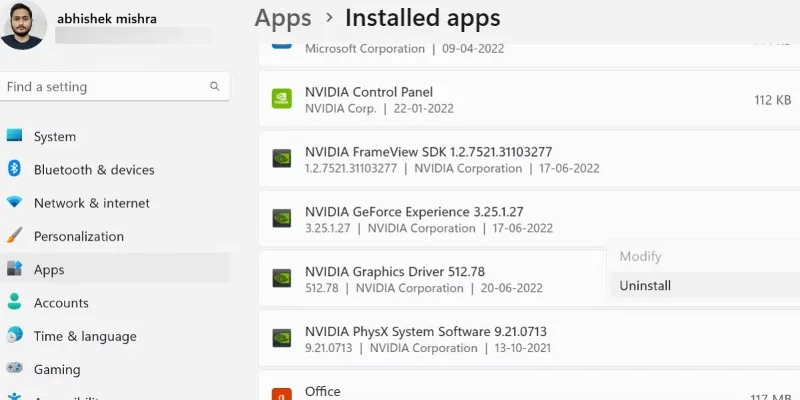Screen dimensions: 800x400
Task: Click the Apps breadcrumb link
Action: coord(283,18)
